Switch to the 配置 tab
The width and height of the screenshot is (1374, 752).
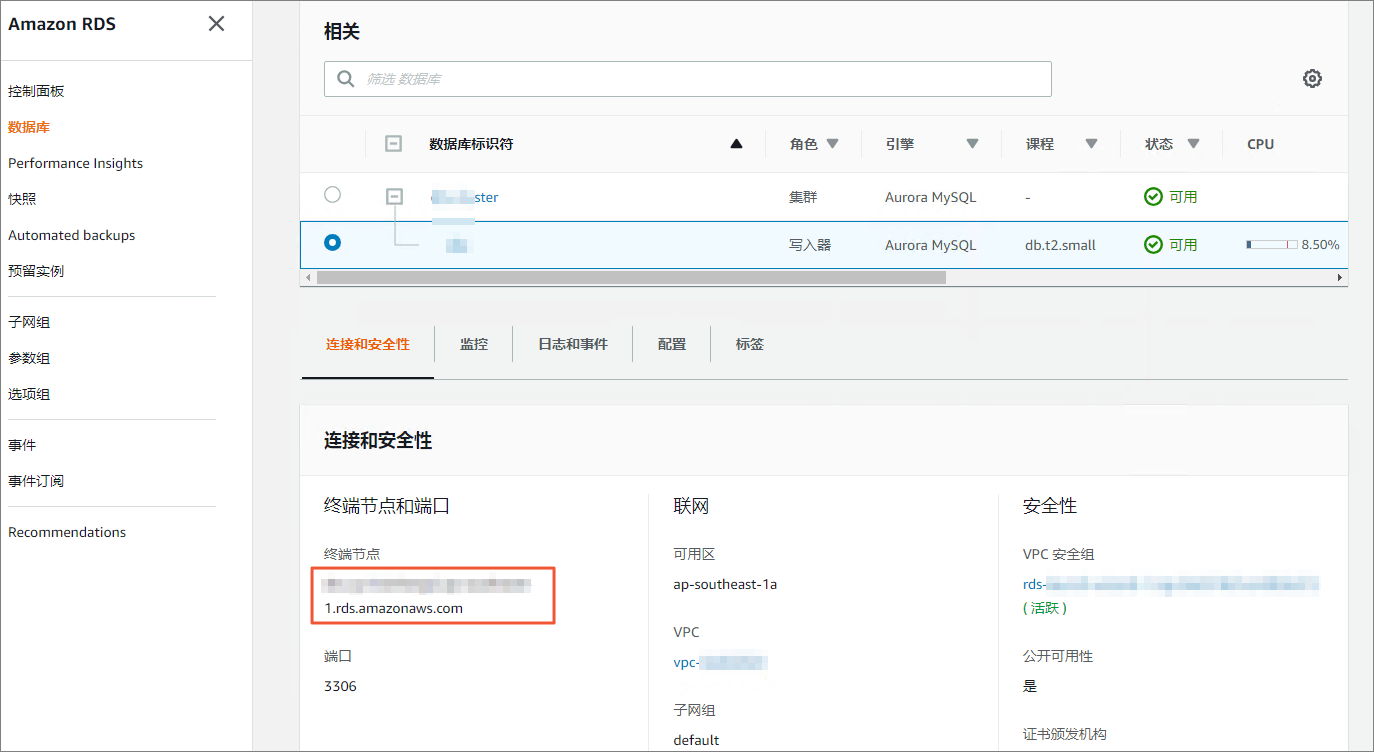tap(672, 344)
